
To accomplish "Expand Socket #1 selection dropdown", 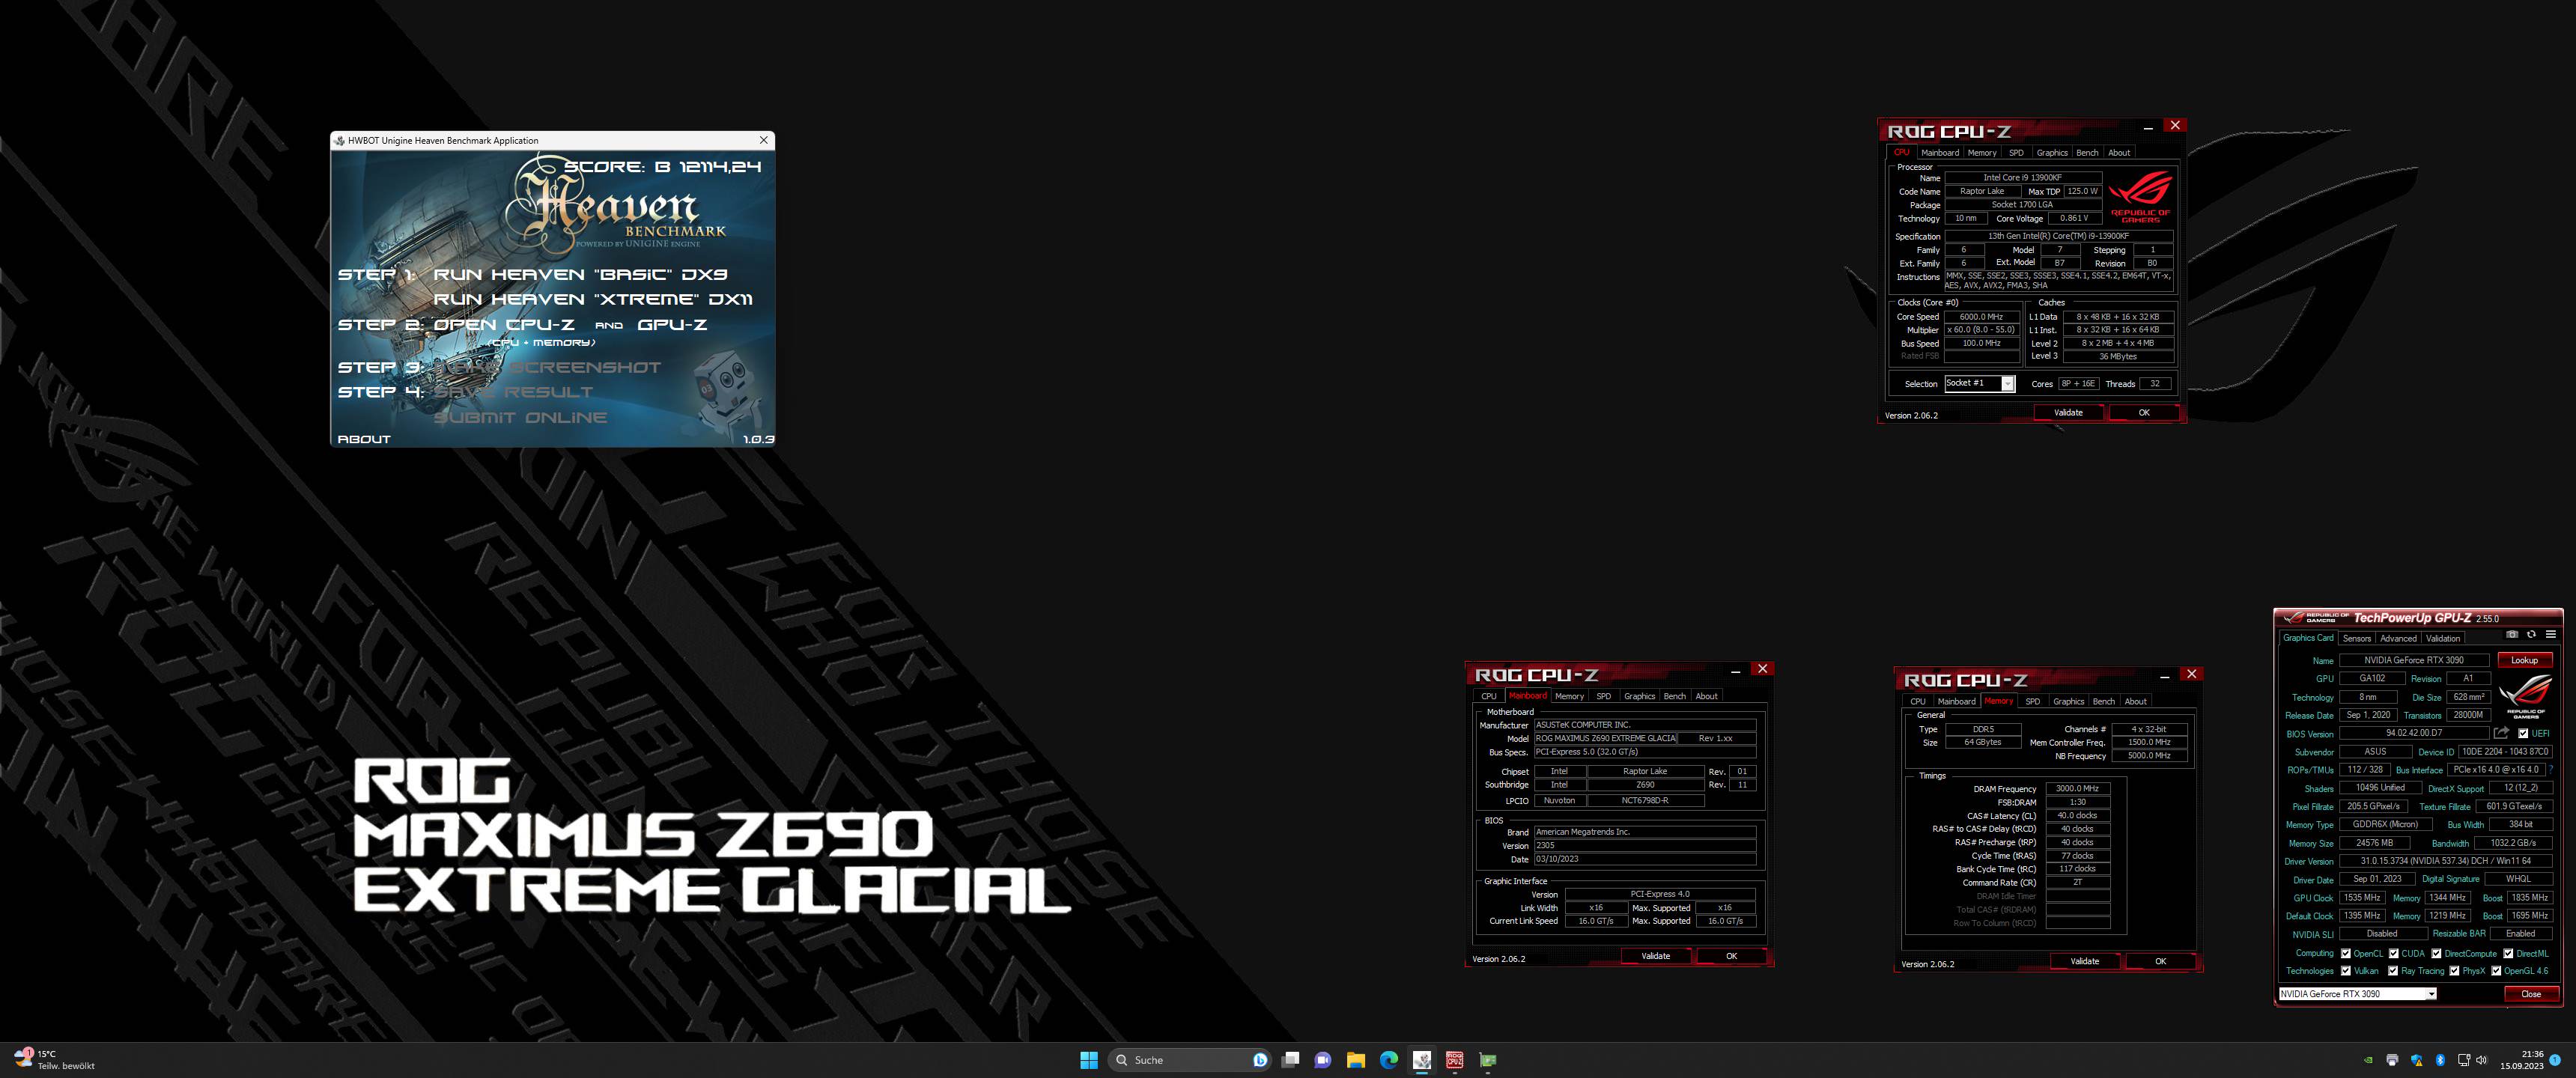I will click(x=2007, y=384).
